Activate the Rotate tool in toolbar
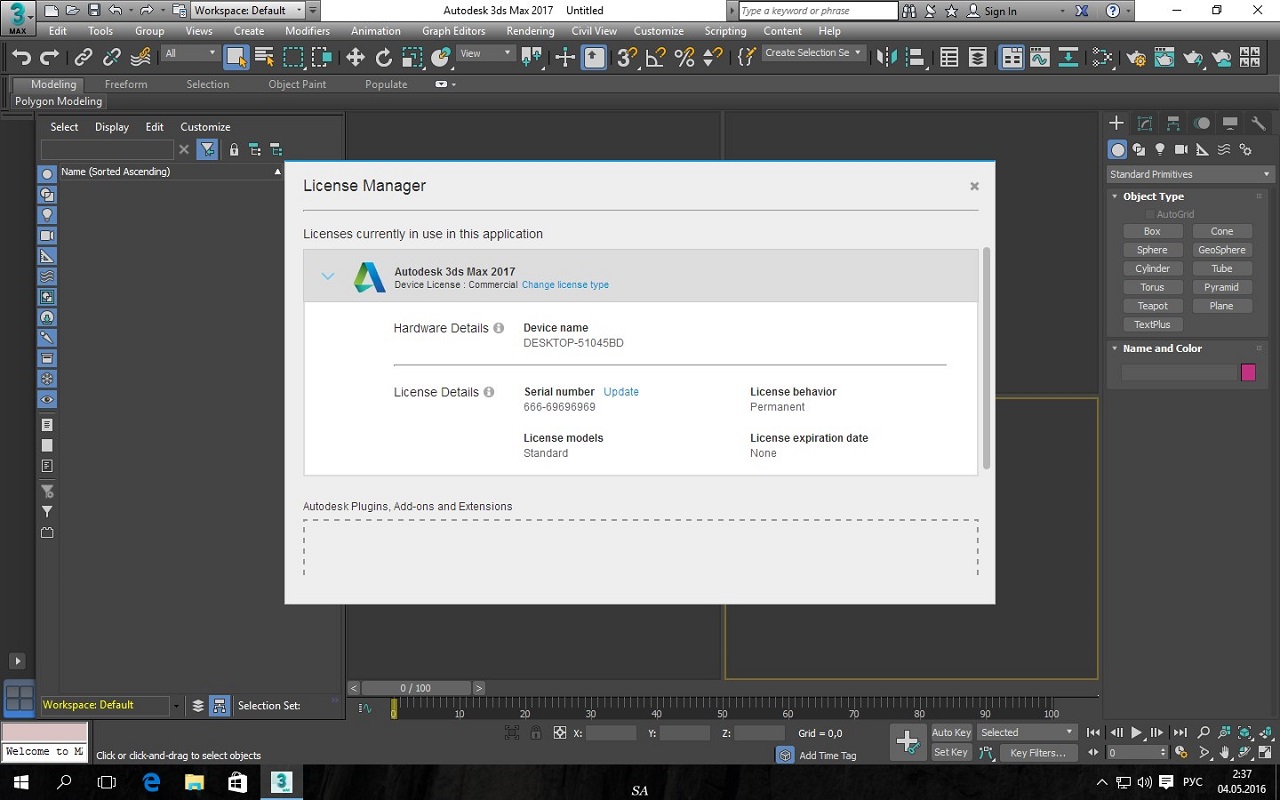Image resolution: width=1280 pixels, height=800 pixels. [383, 58]
